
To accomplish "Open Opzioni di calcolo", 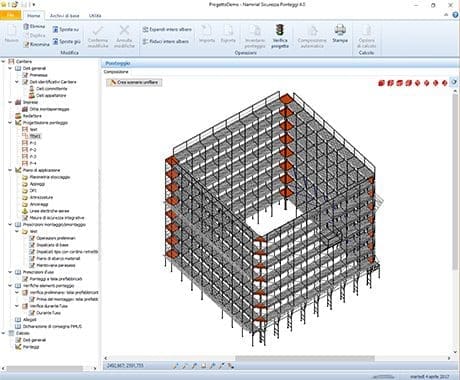I will pyautogui.click(x=366, y=36).
